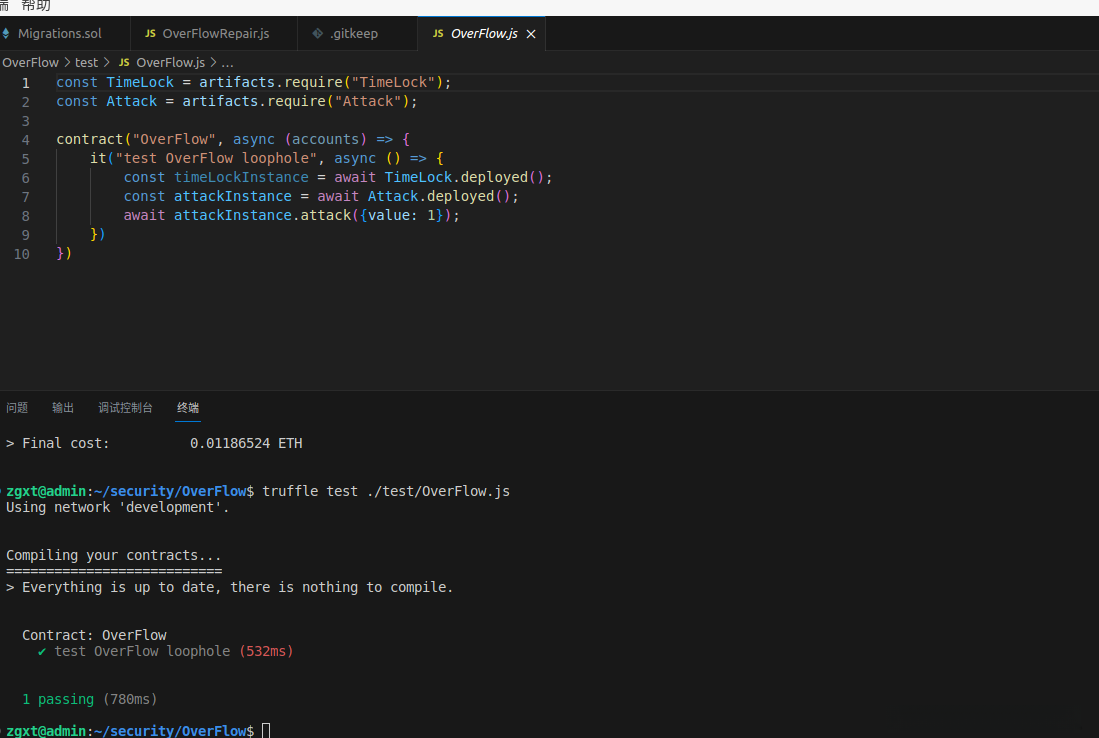Click the JS icon on OverFlowRepair.js tab

(x=151, y=34)
